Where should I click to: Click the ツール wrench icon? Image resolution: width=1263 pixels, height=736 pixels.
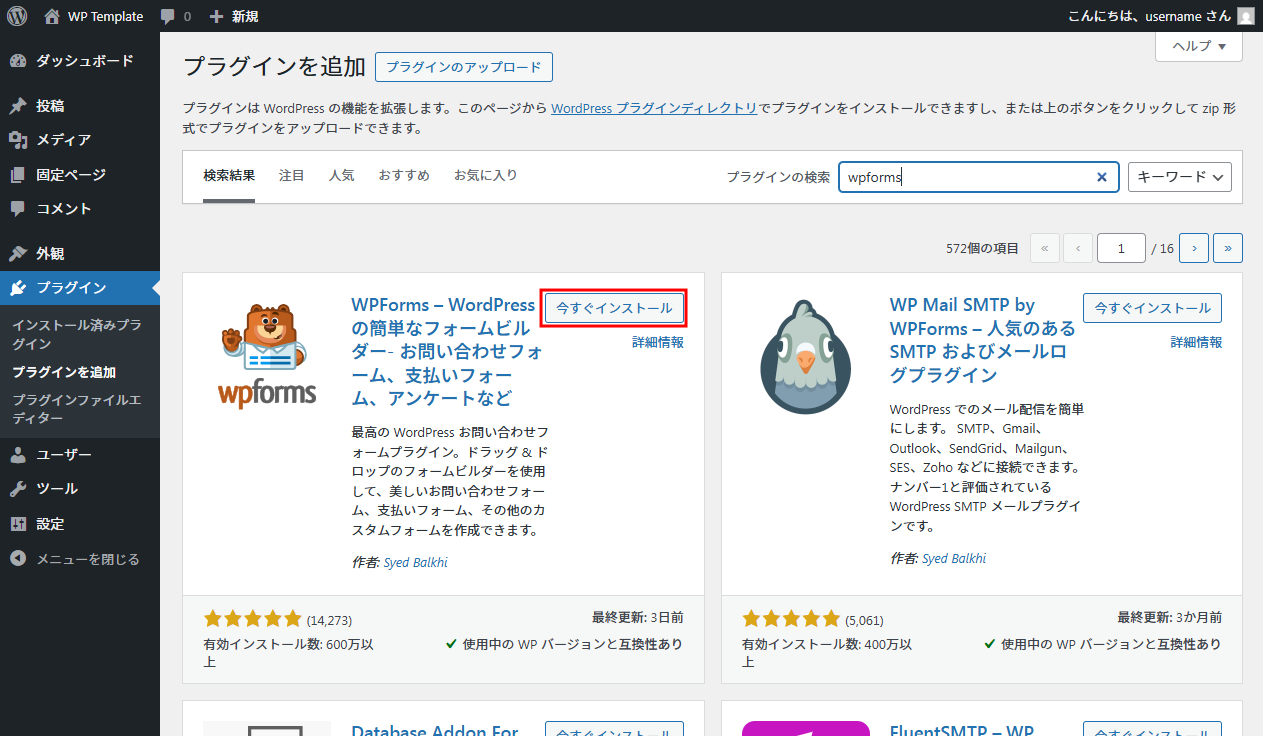coord(18,489)
